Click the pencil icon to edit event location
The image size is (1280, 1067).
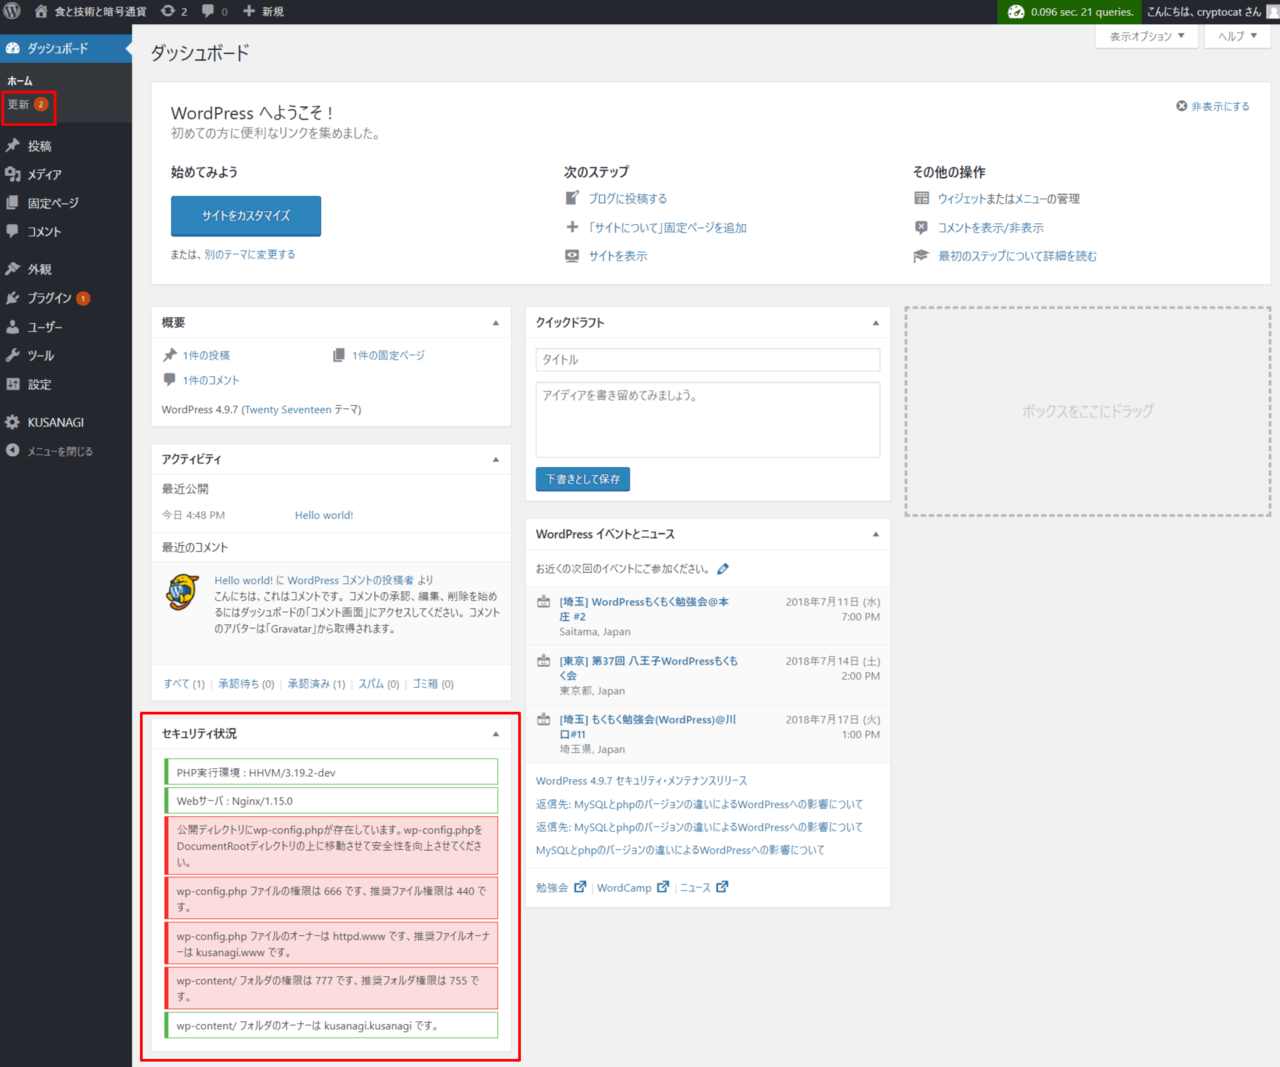(x=723, y=569)
